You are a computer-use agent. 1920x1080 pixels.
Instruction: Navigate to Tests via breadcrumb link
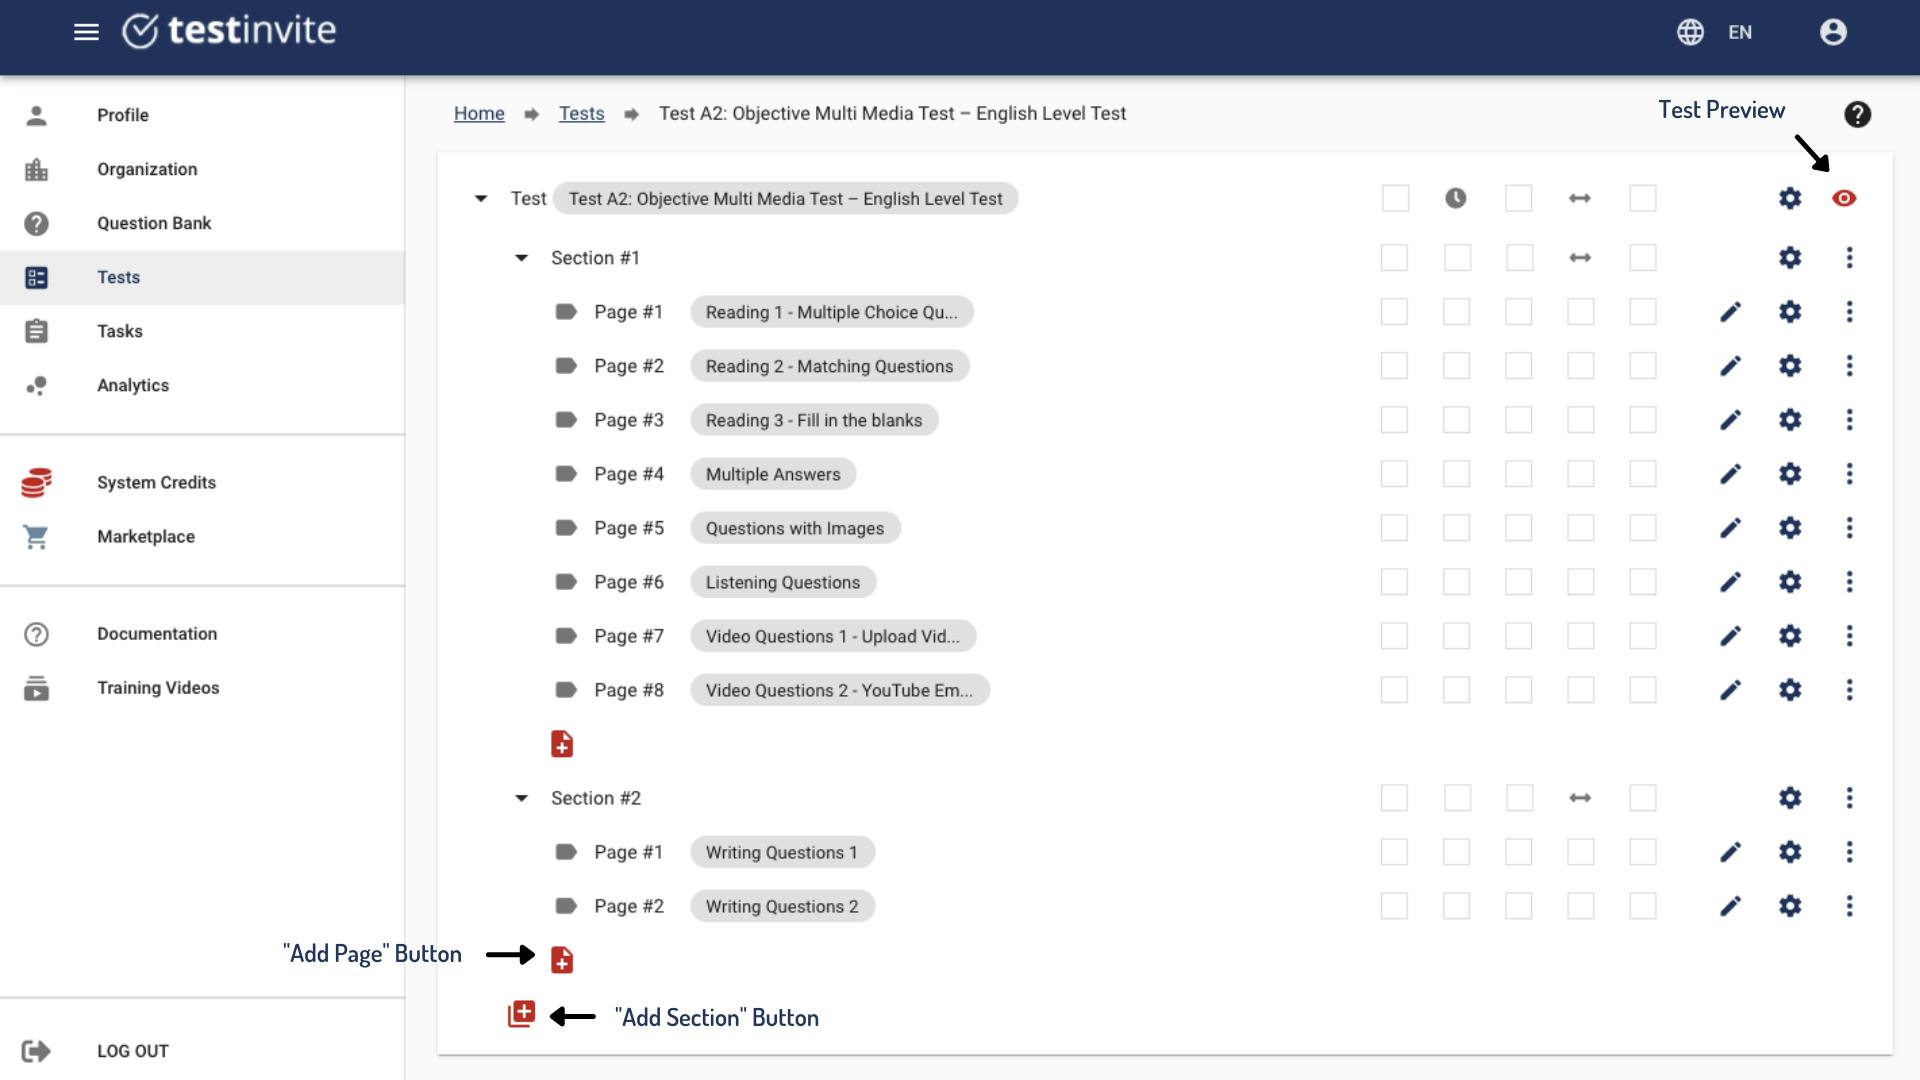pyautogui.click(x=581, y=113)
